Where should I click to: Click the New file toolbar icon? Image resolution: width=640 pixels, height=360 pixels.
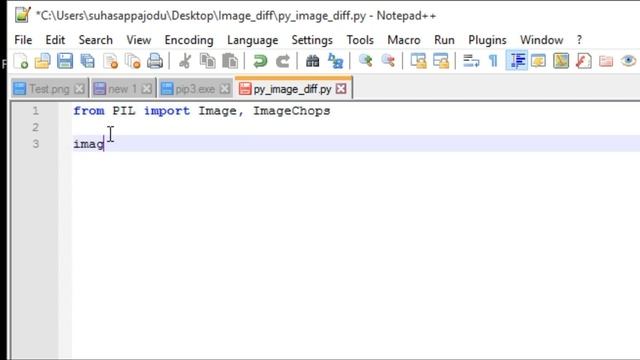[20, 61]
